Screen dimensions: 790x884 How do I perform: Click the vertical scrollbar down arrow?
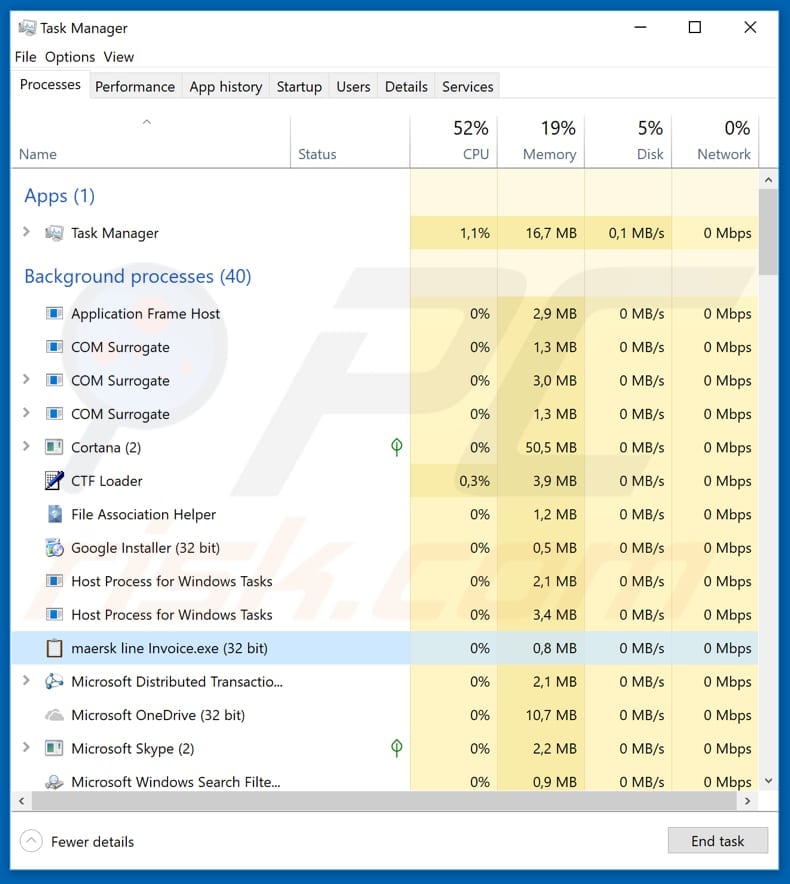pos(768,781)
